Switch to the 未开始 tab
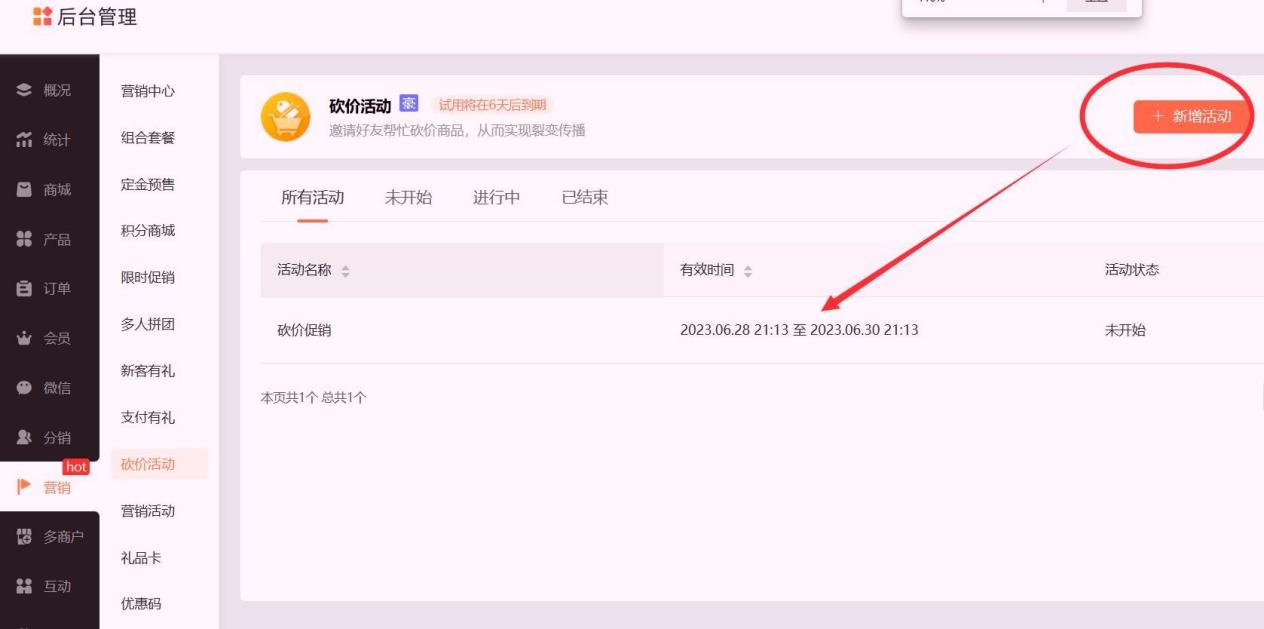The width and height of the screenshot is (1264, 629). click(x=408, y=197)
